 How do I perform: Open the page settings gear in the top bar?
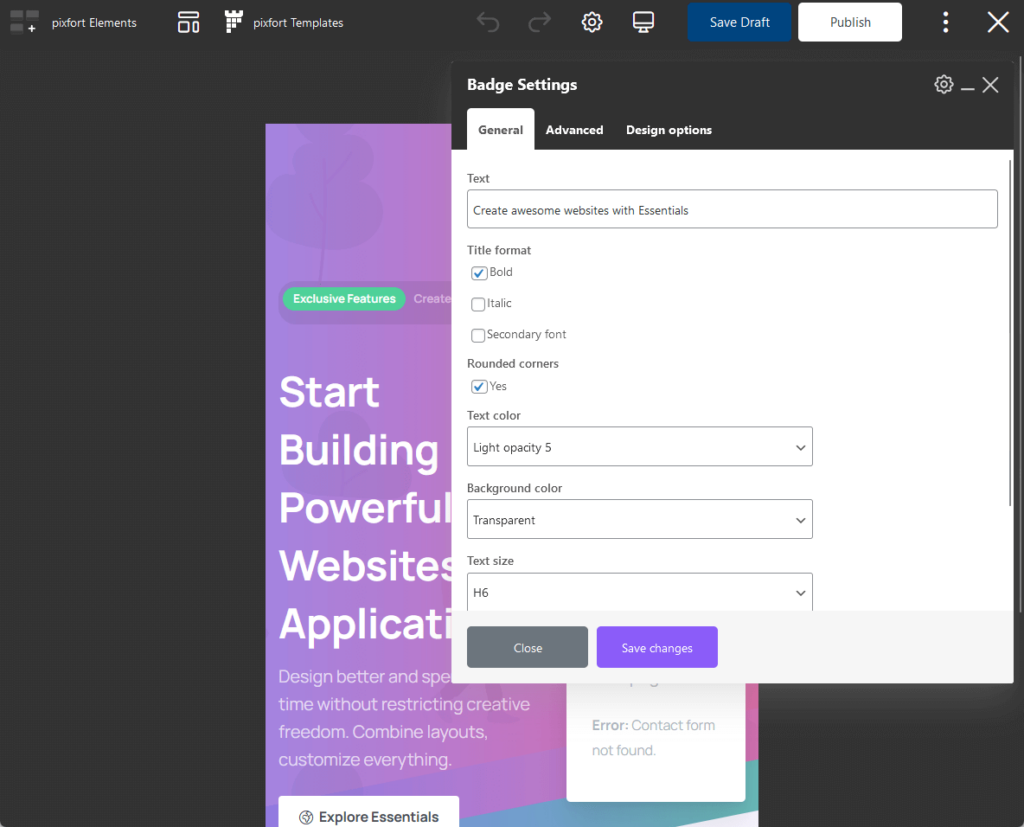click(591, 21)
